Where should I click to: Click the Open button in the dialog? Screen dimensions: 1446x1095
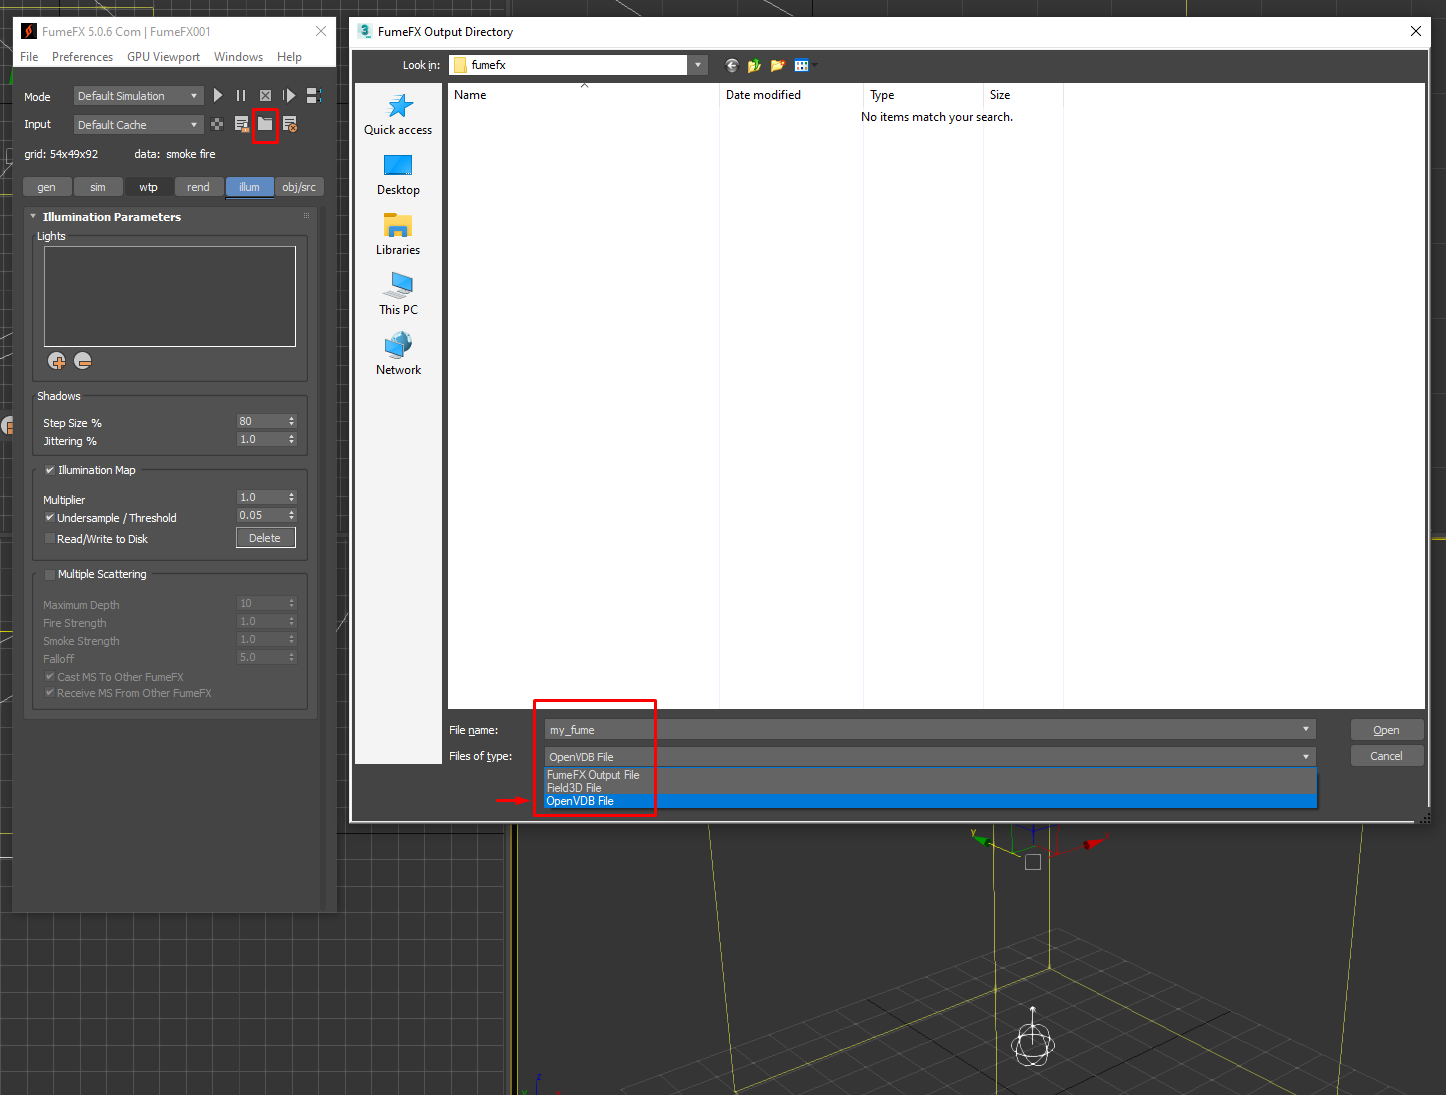click(1386, 730)
